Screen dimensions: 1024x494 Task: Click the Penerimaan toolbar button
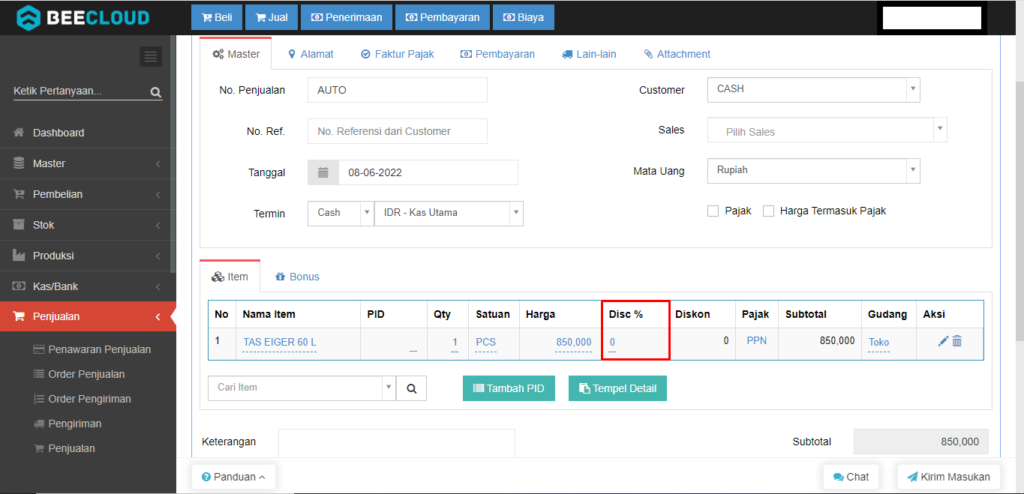[x=346, y=18]
